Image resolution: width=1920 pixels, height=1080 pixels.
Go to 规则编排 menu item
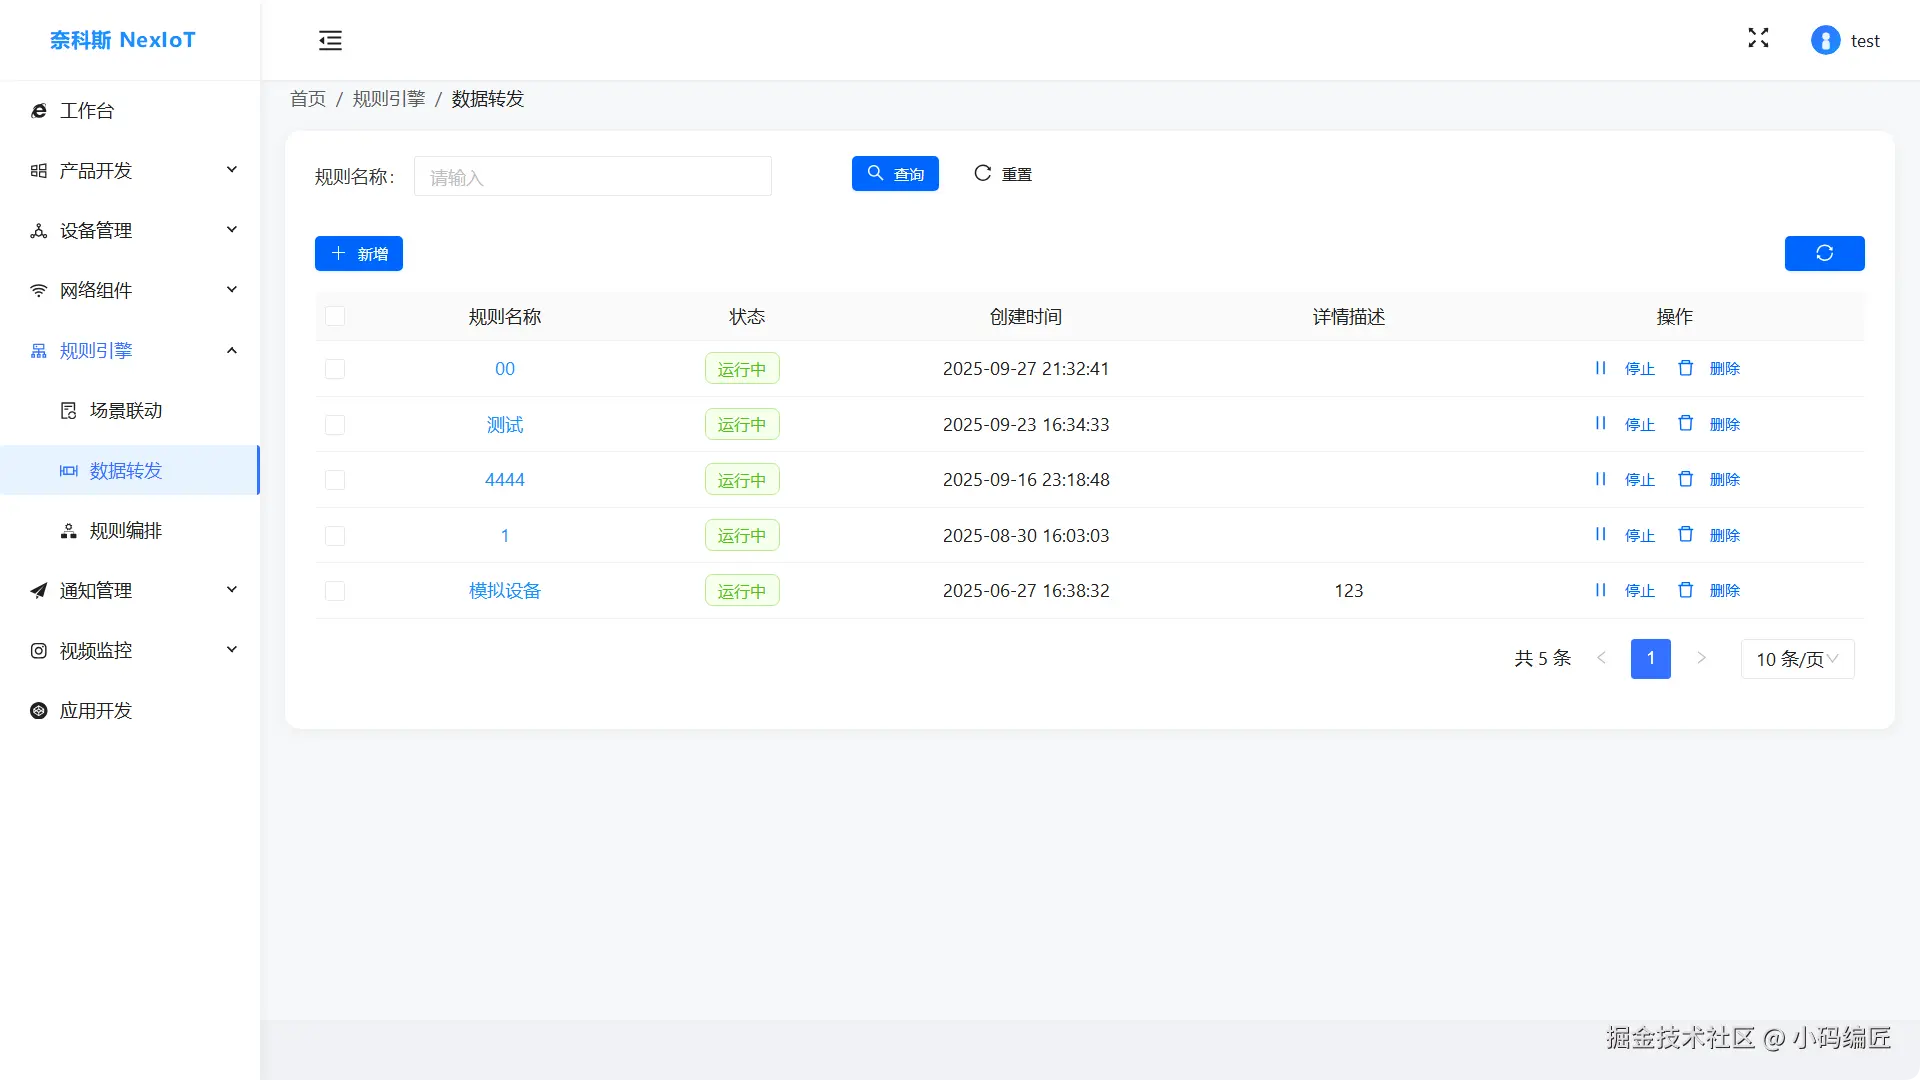(125, 531)
